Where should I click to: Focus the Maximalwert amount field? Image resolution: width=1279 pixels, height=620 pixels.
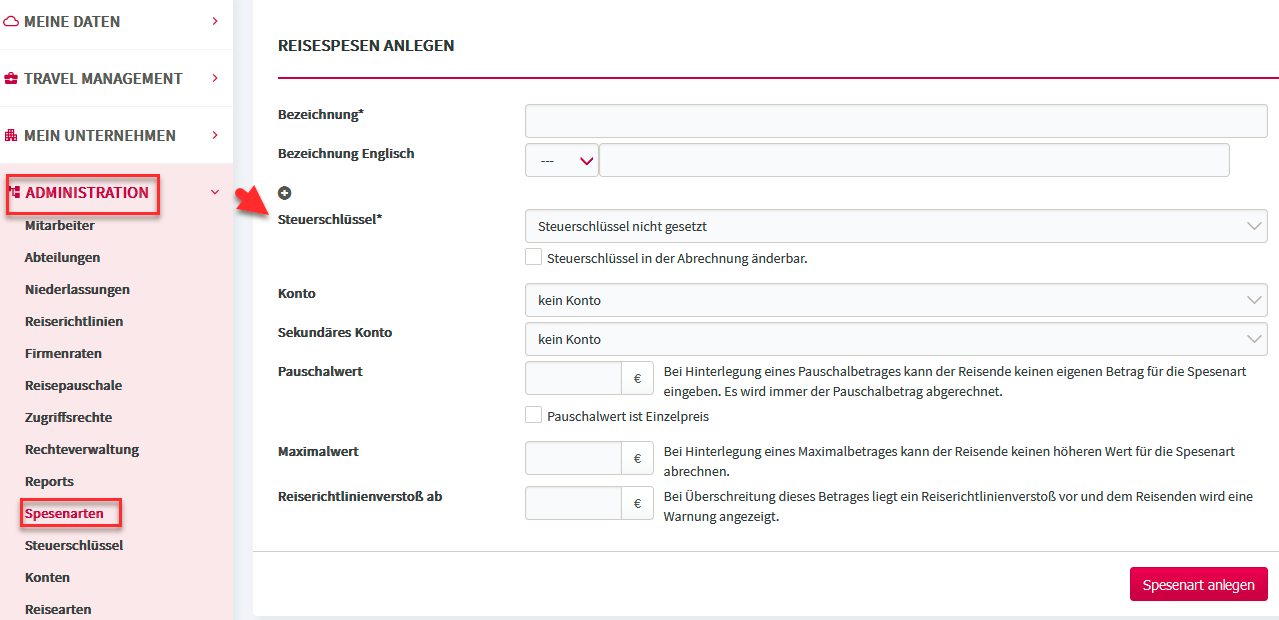(574, 459)
